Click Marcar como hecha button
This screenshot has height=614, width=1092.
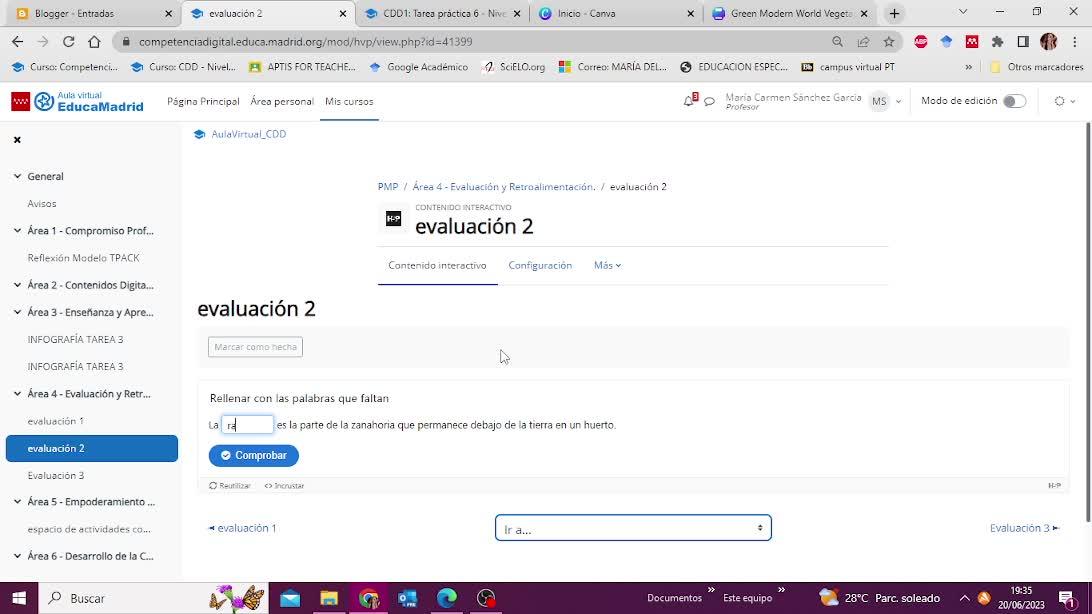(256, 347)
